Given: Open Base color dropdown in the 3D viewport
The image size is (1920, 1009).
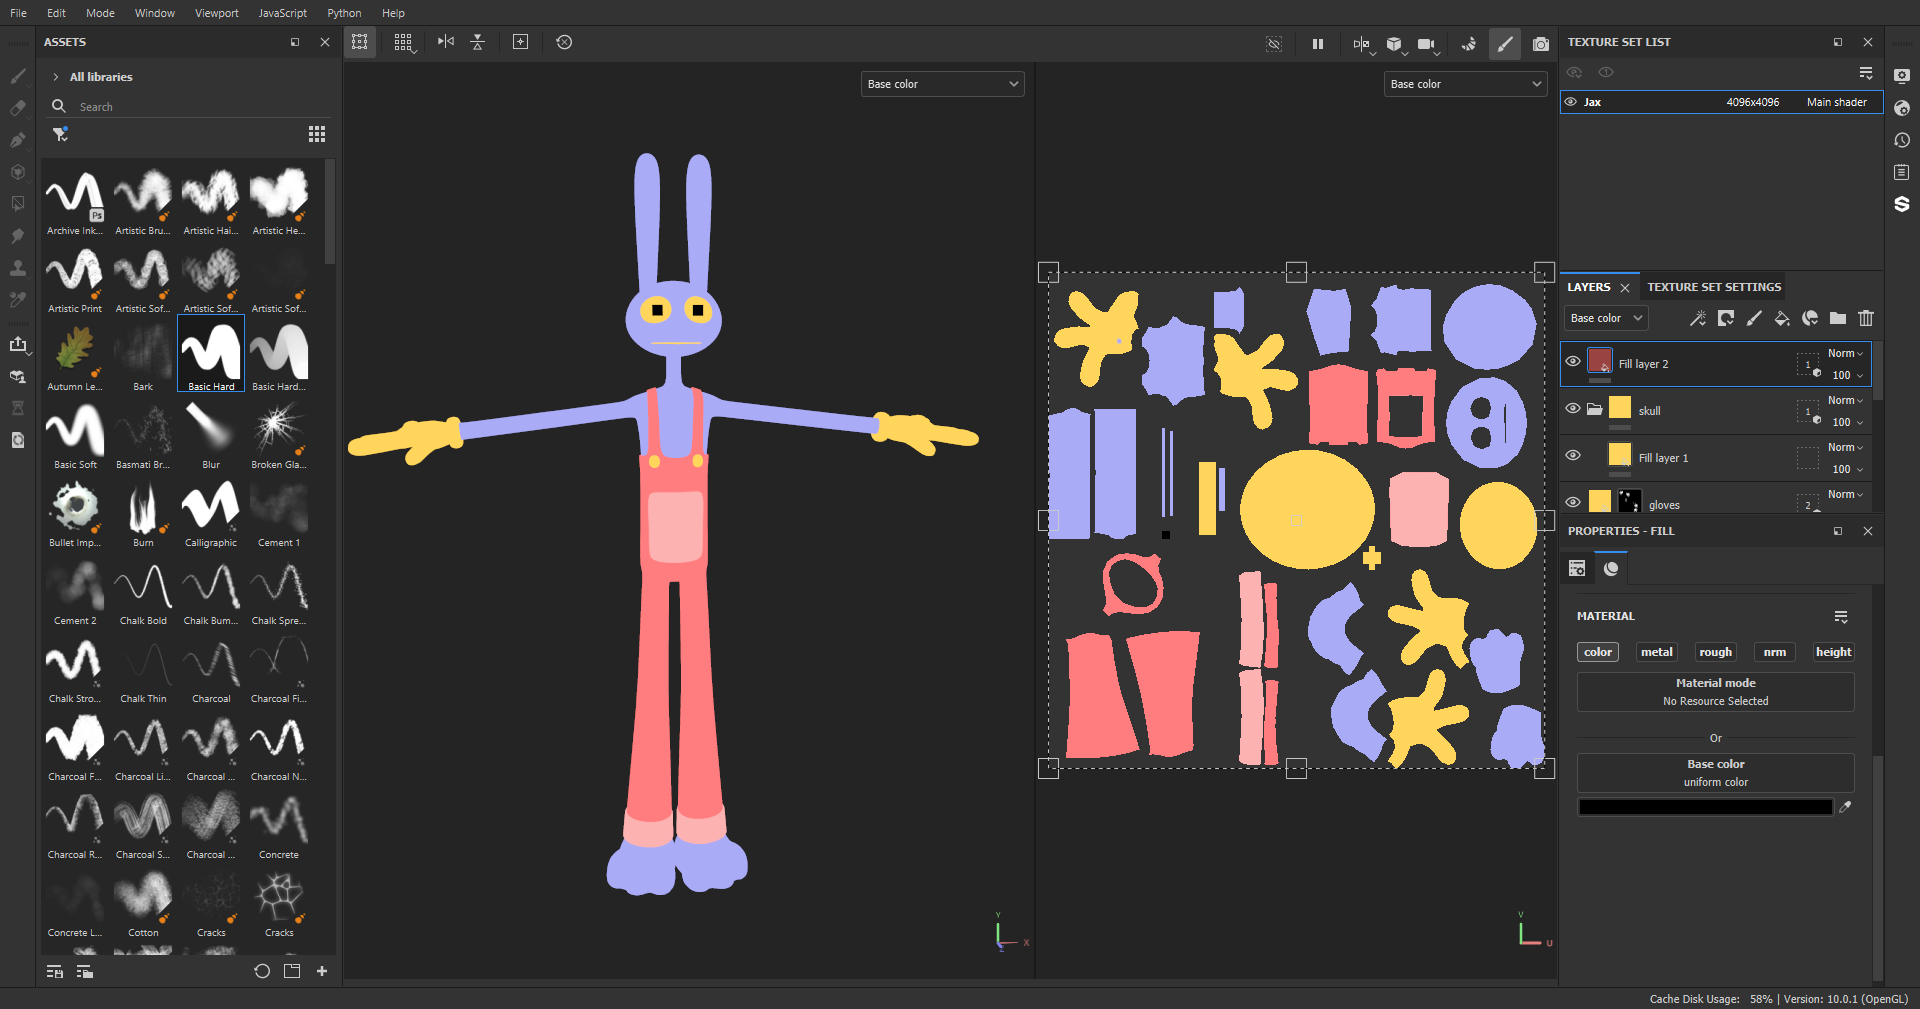Looking at the screenshot, I should coord(942,84).
